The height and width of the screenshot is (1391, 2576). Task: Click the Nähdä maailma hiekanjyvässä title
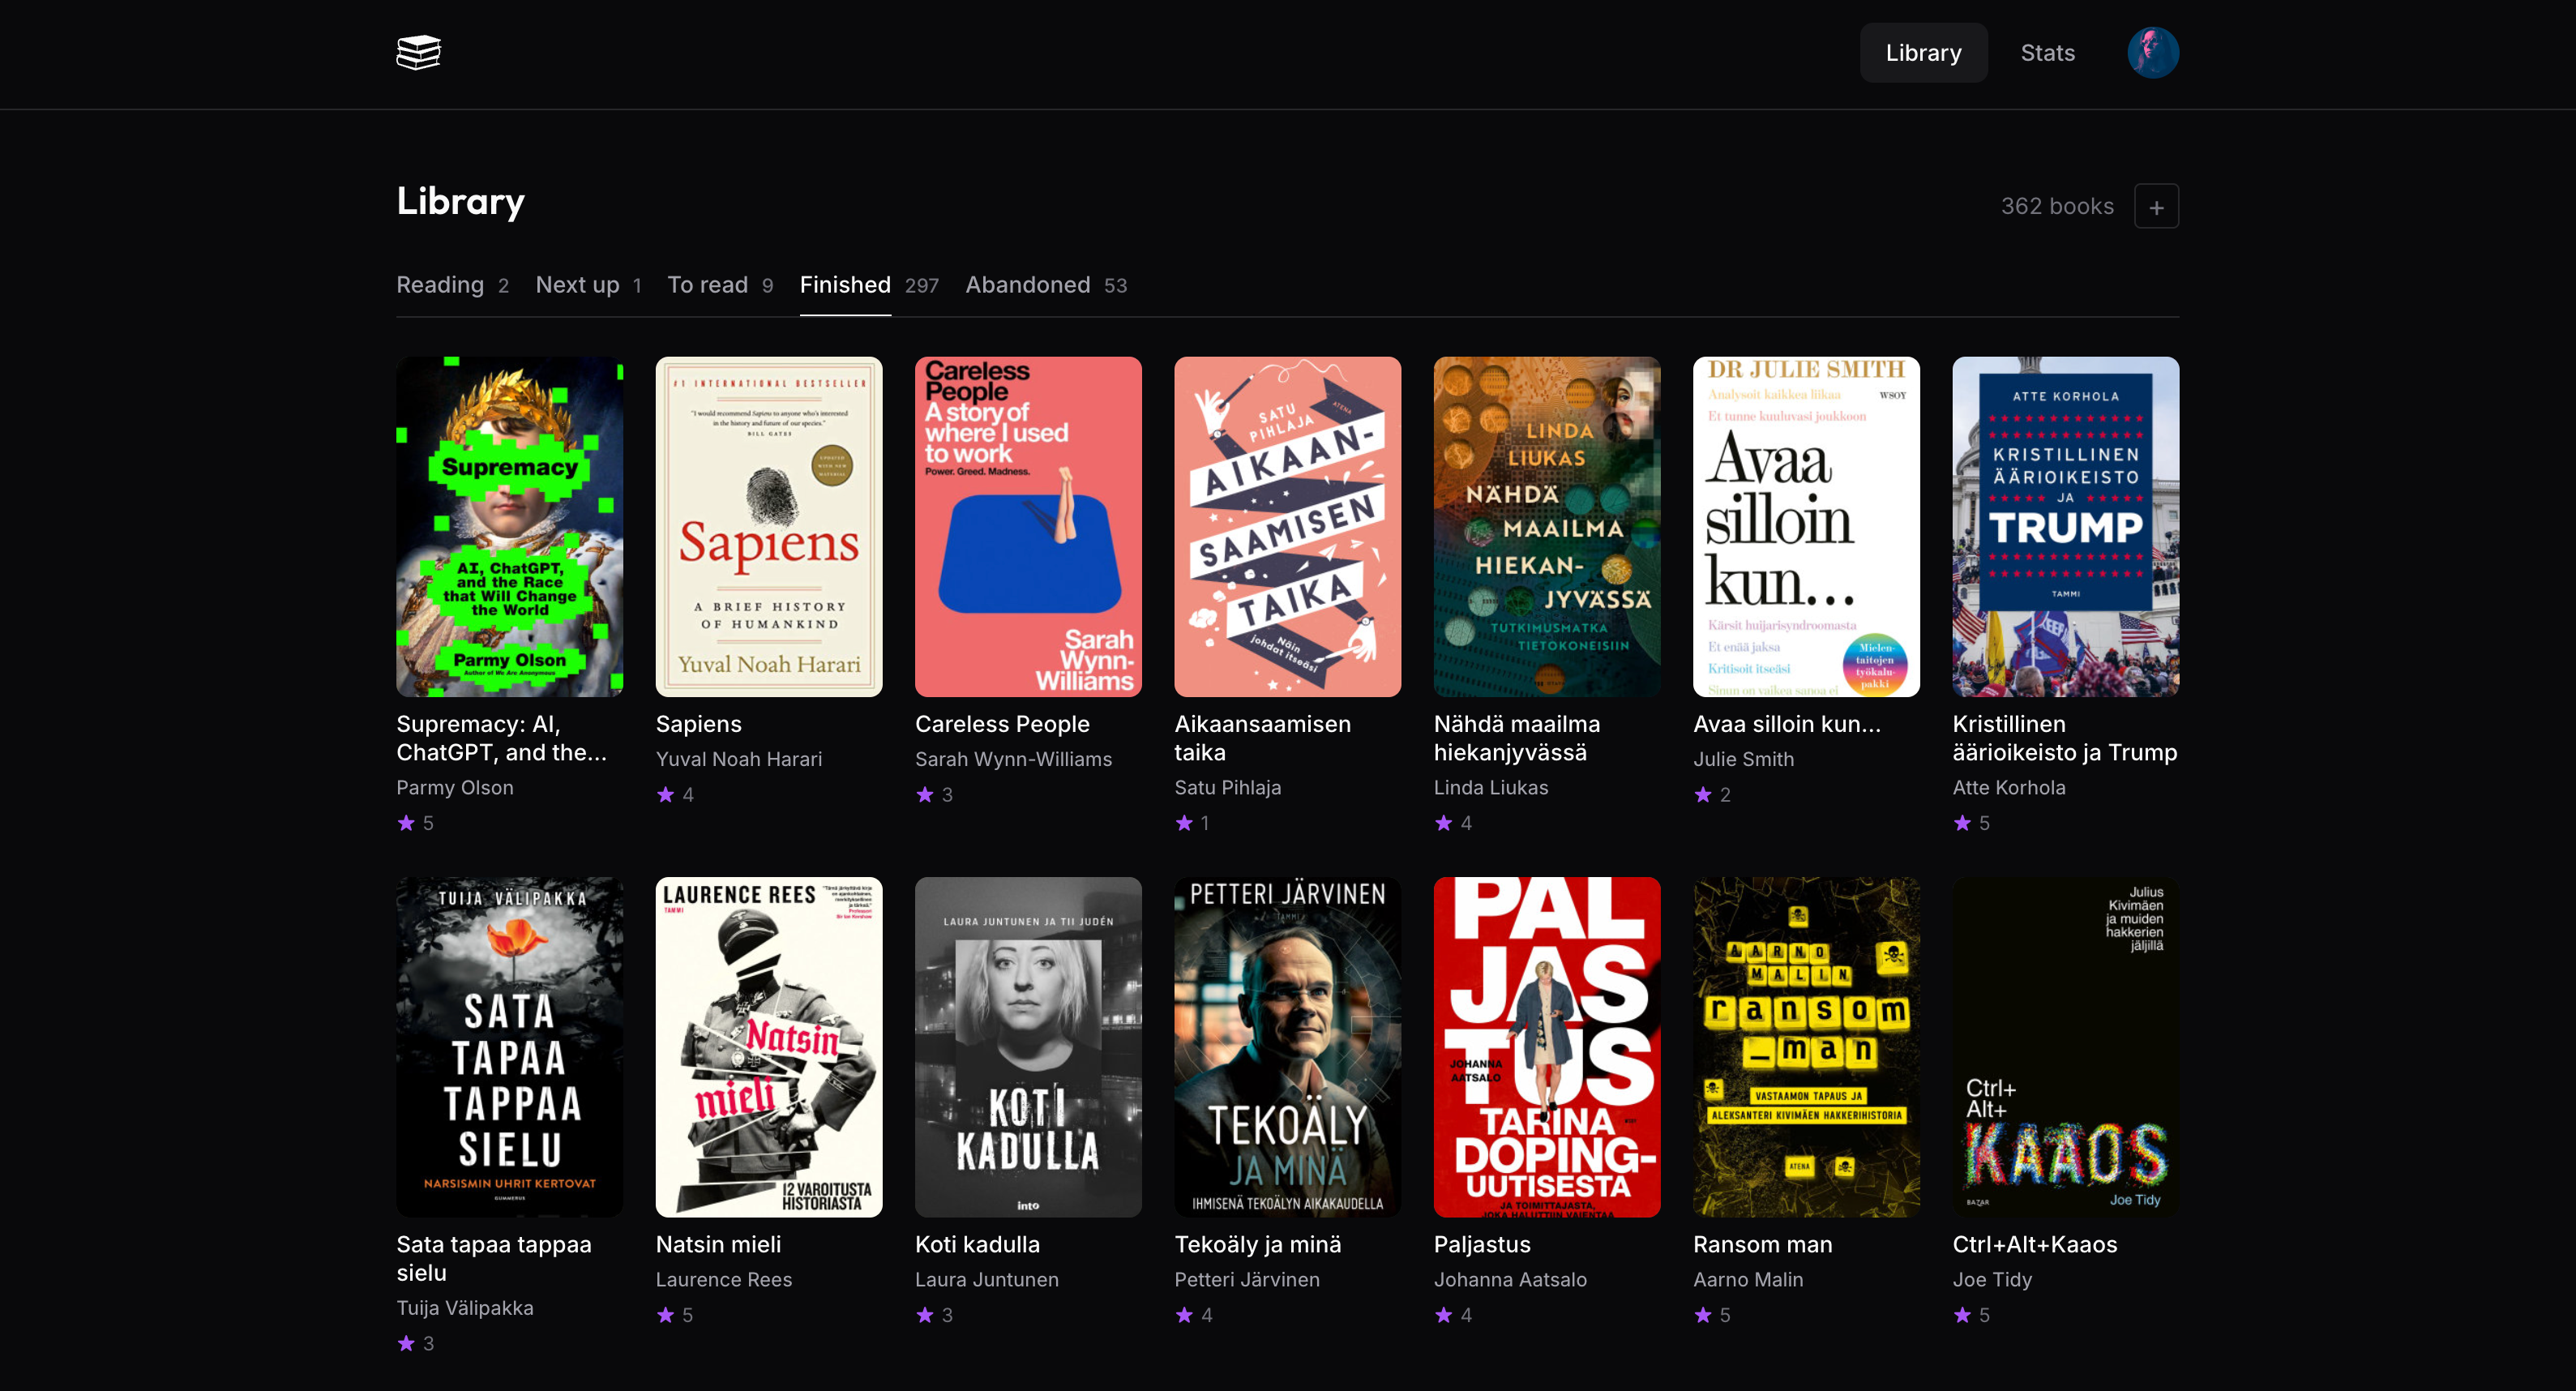[1517, 738]
